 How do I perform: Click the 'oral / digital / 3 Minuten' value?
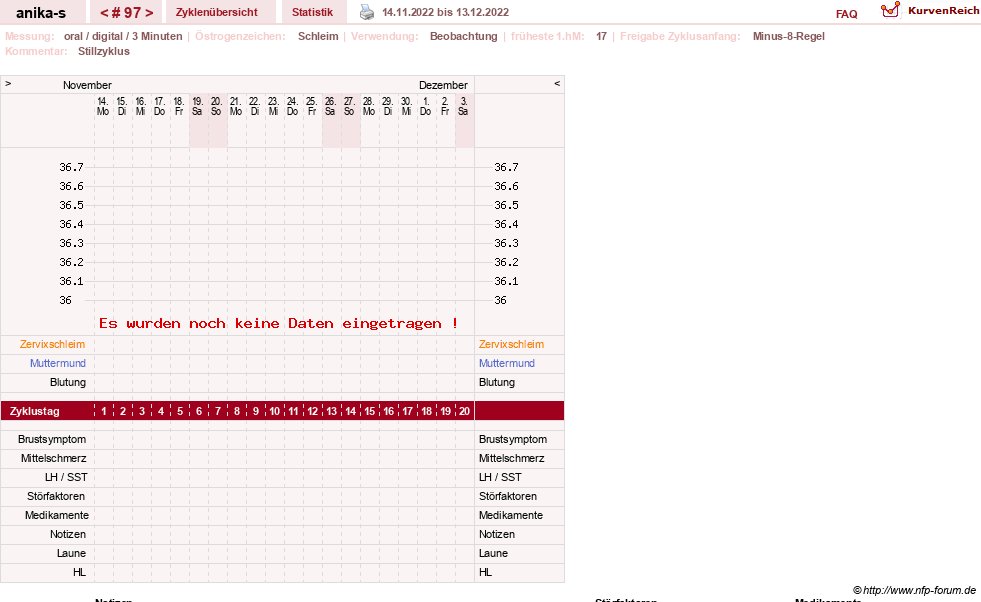[x=123, y=36]
